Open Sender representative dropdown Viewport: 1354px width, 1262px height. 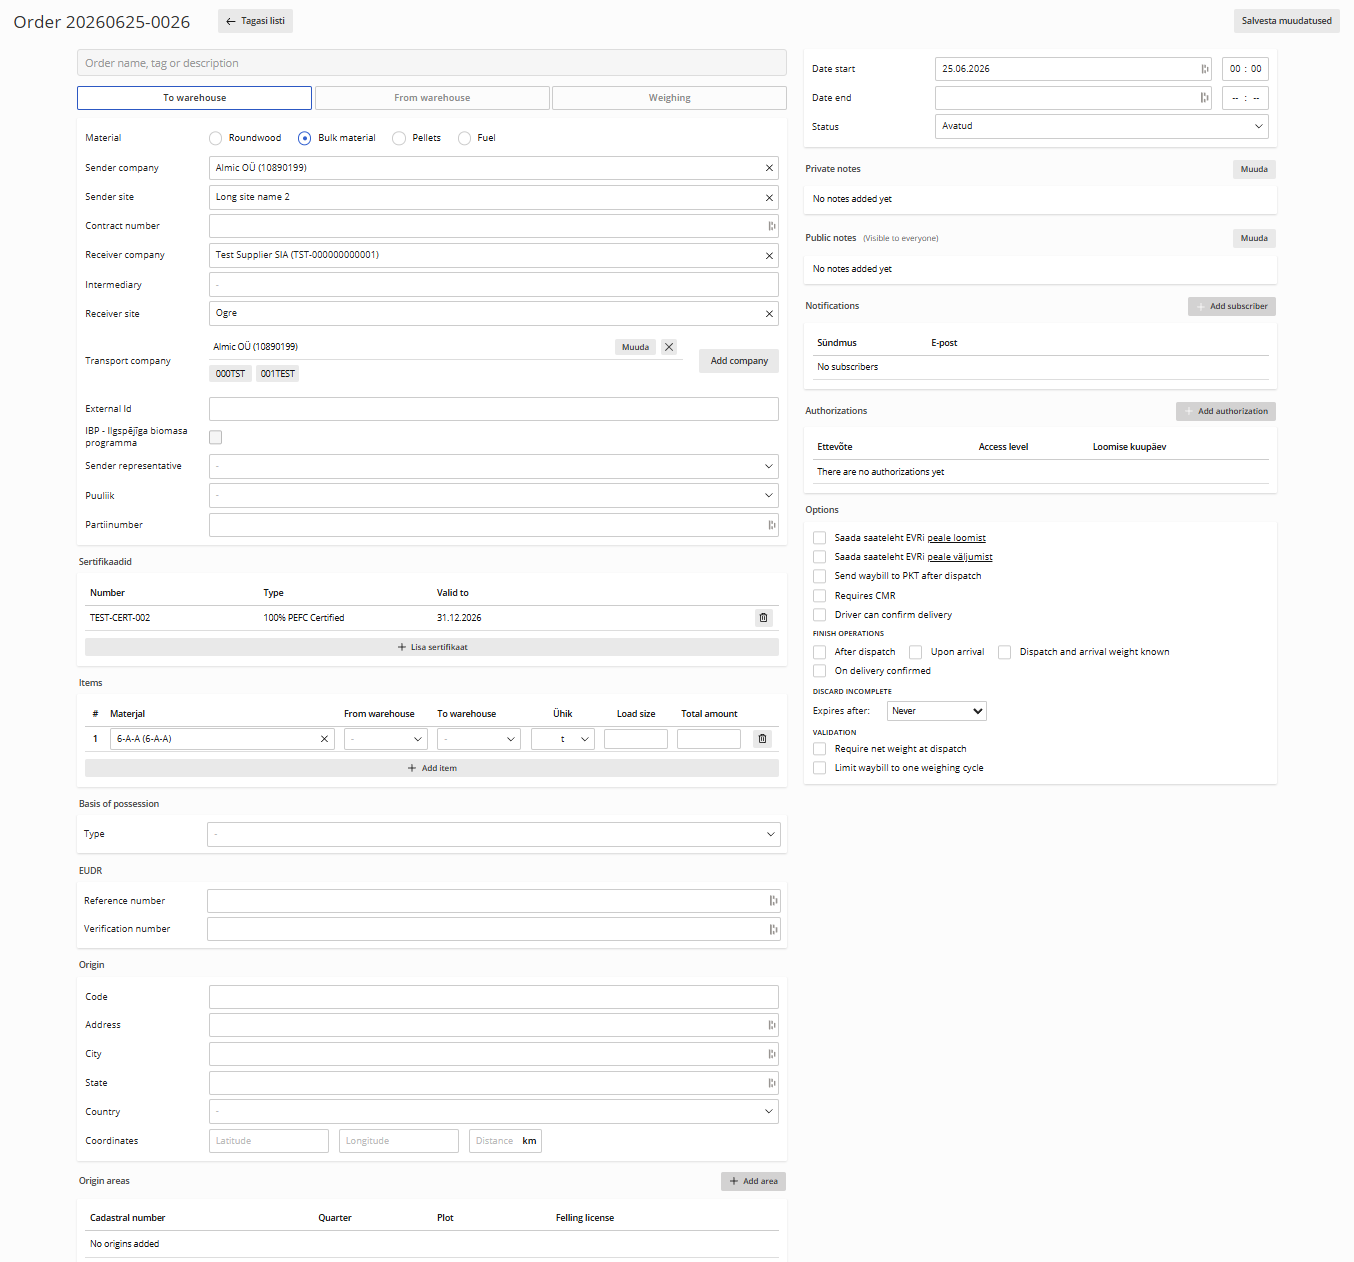(493, 467)
